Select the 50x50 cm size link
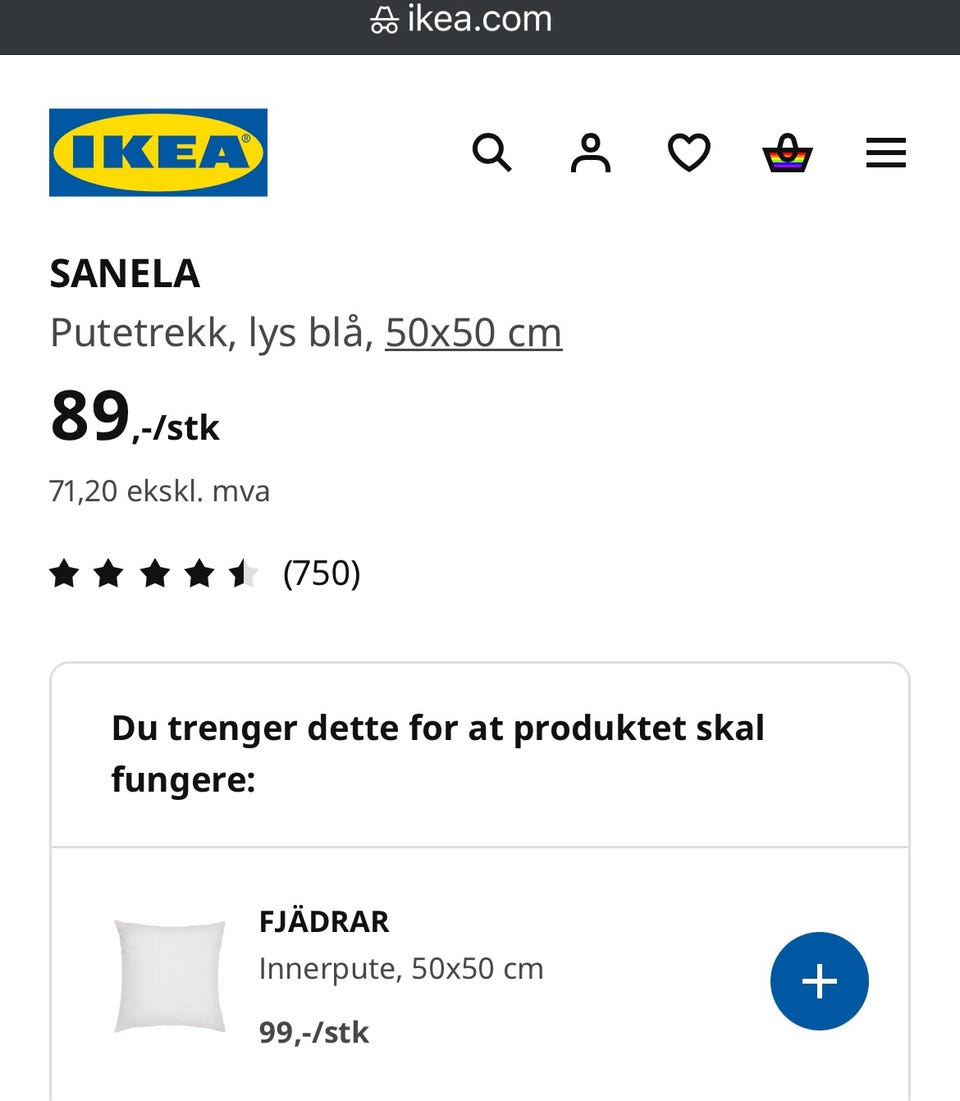This screenshot has height=1101, width=960. (473, 332)
